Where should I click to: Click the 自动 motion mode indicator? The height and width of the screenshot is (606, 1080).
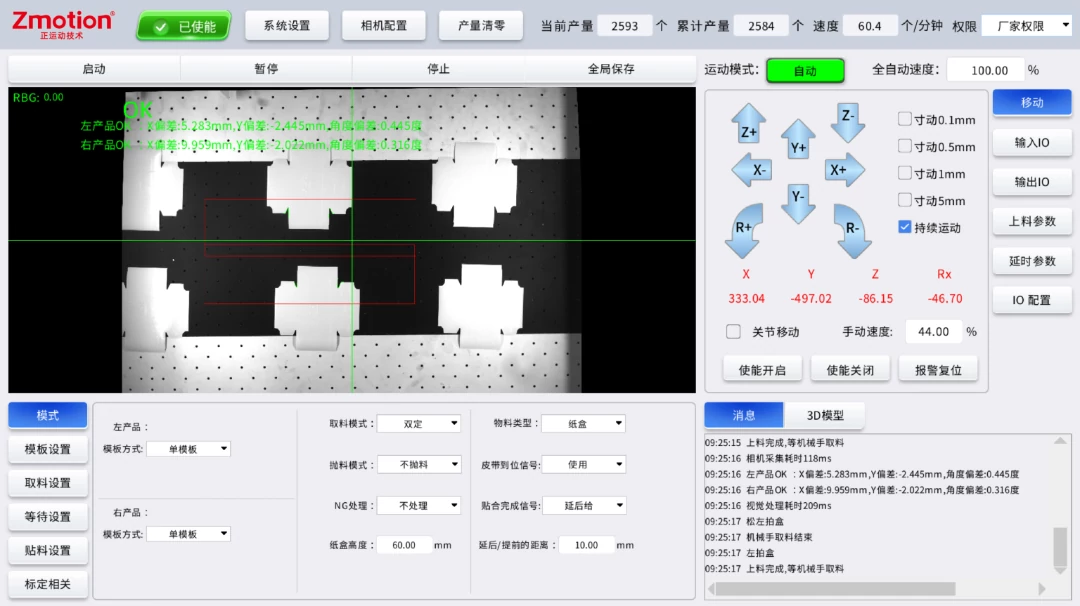tap(805, 70)
